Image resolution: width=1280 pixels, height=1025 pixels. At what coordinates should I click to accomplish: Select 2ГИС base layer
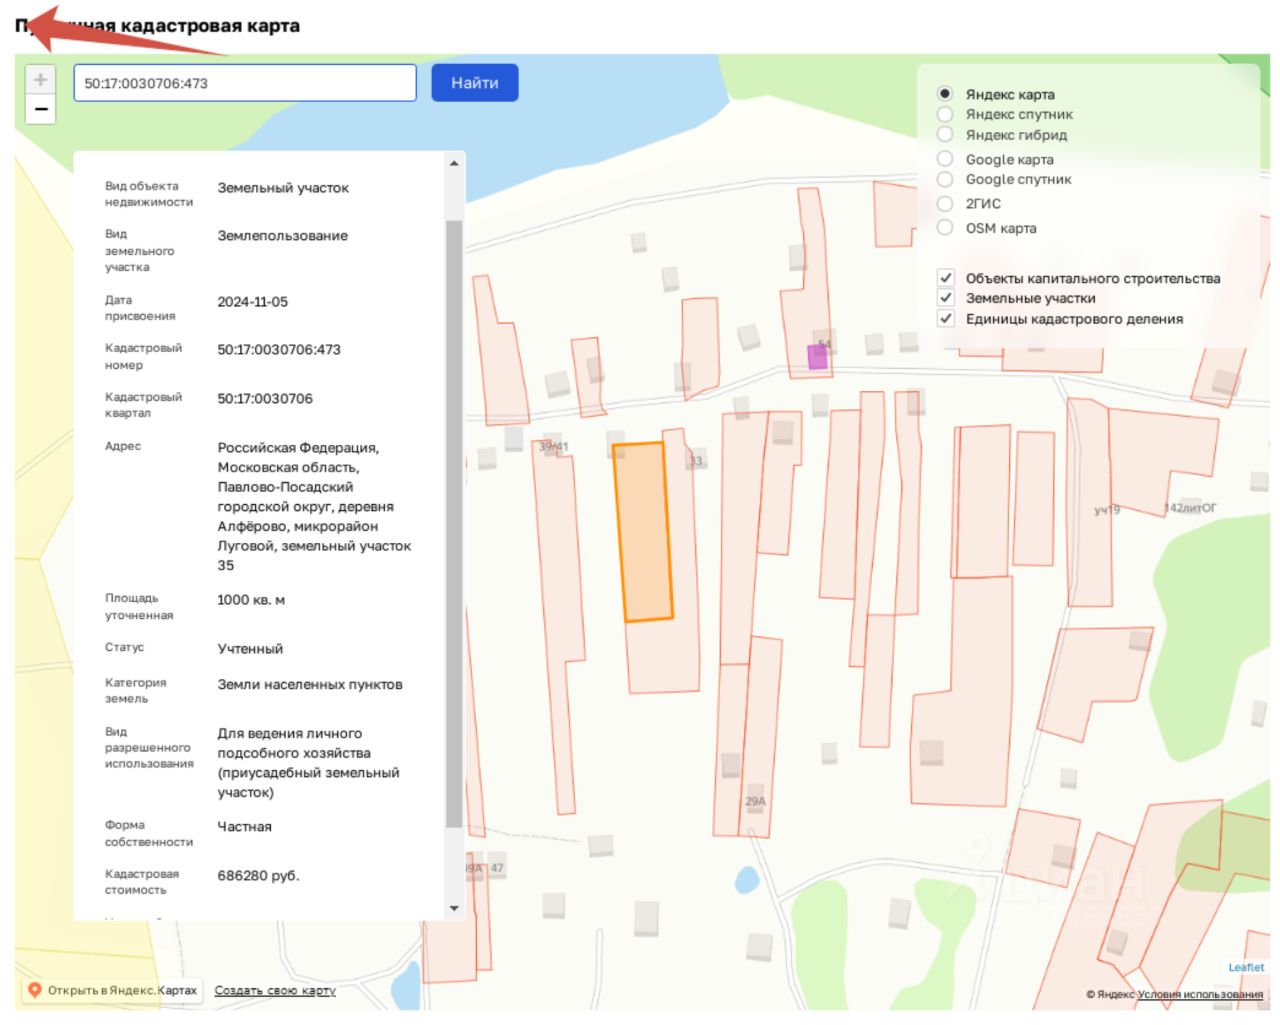pyautogui.click(x=945, y=203)
